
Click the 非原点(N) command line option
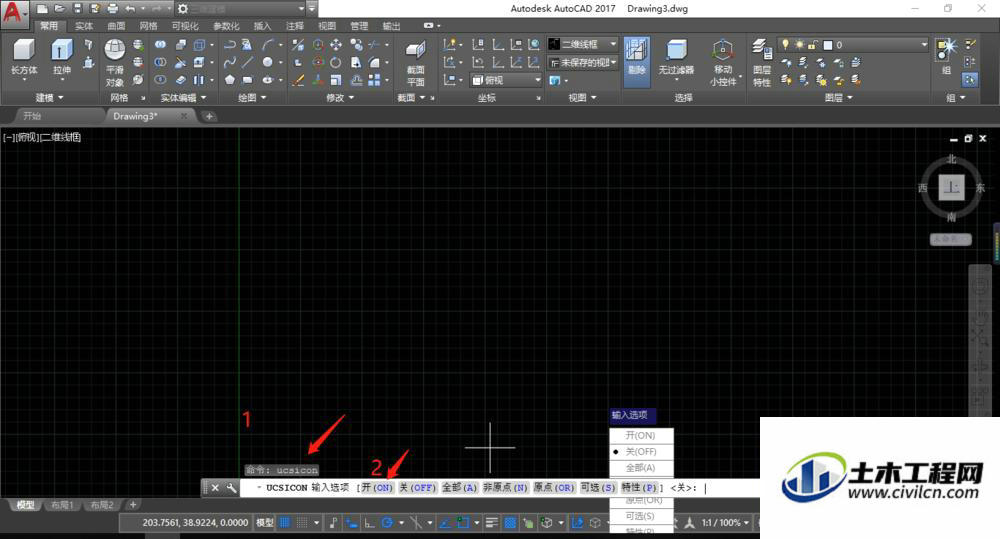click(506, 487)
